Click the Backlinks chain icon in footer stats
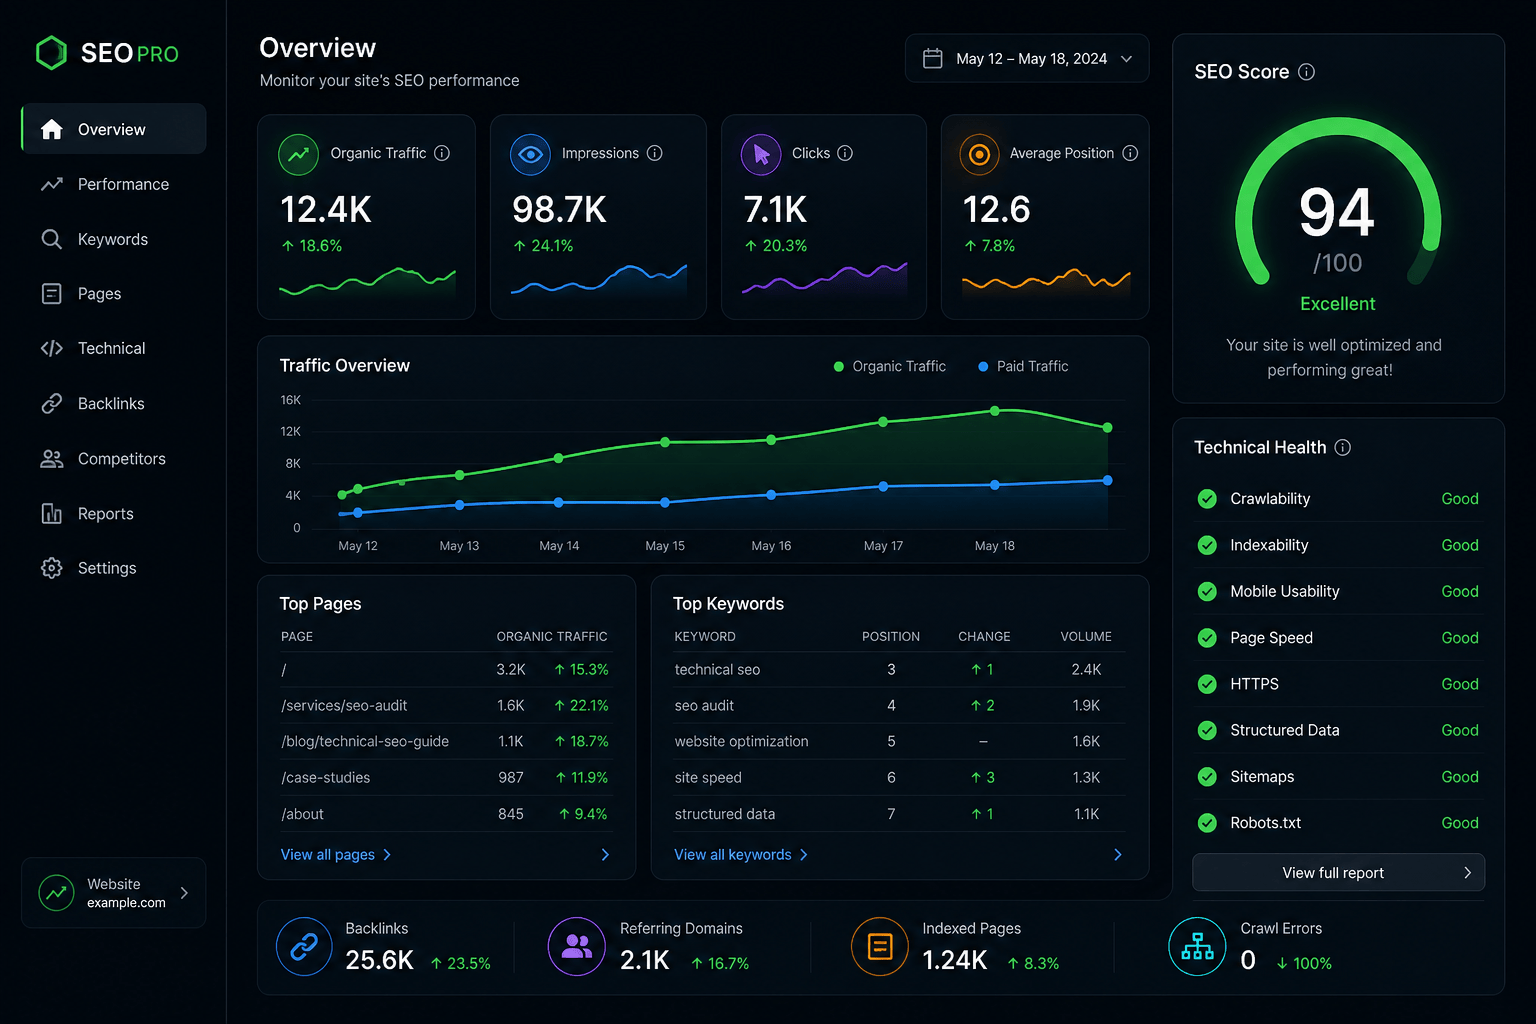This screenshot has width=1536, height=1024. point(304,946)
